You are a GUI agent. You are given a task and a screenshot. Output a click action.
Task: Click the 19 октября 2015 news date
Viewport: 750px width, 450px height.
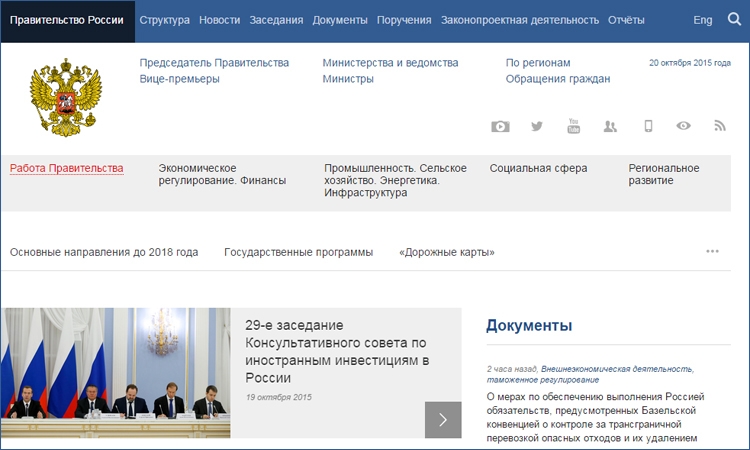click(278, 397)
